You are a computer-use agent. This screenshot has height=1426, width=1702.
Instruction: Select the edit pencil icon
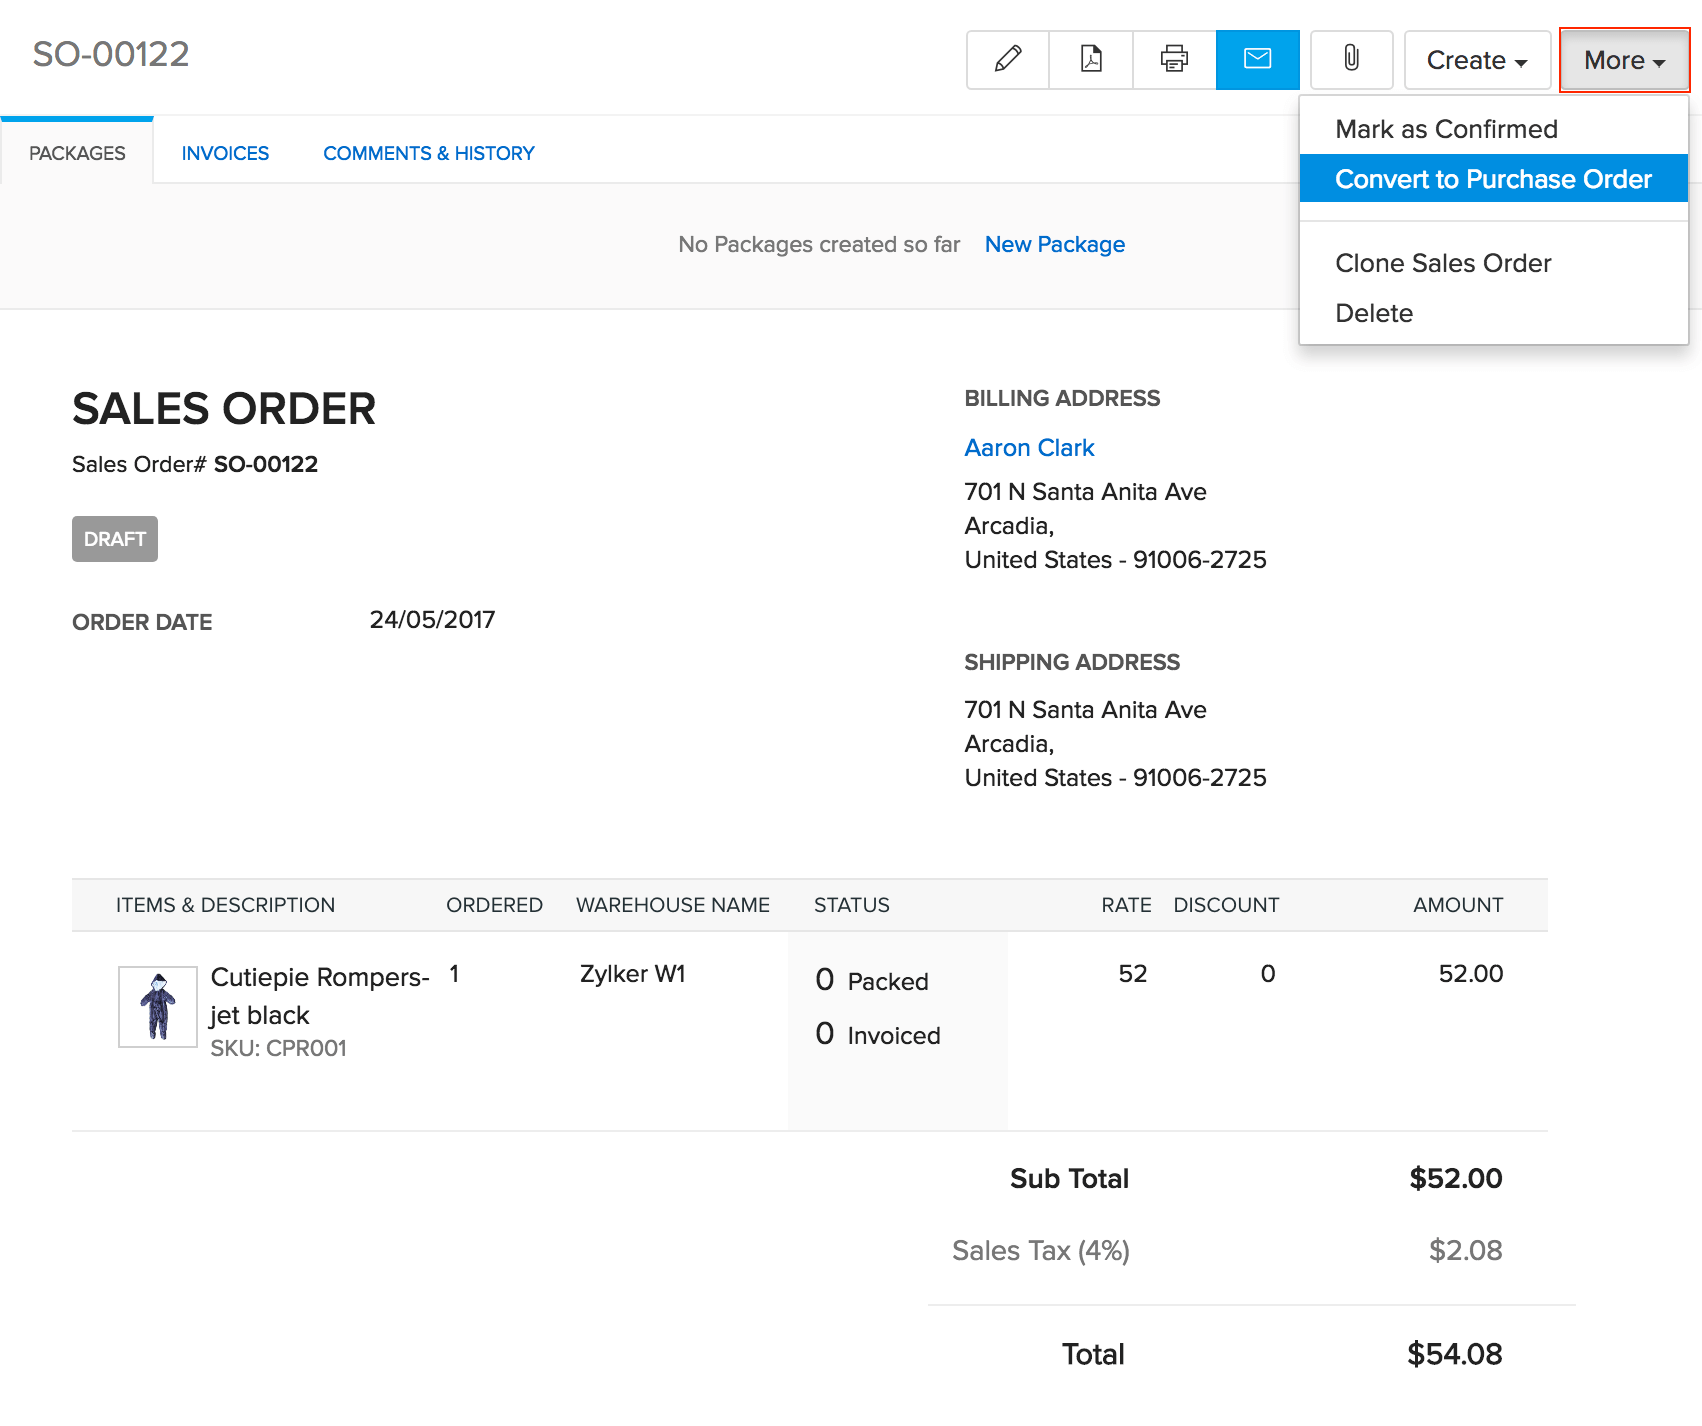click(1007, 60)
